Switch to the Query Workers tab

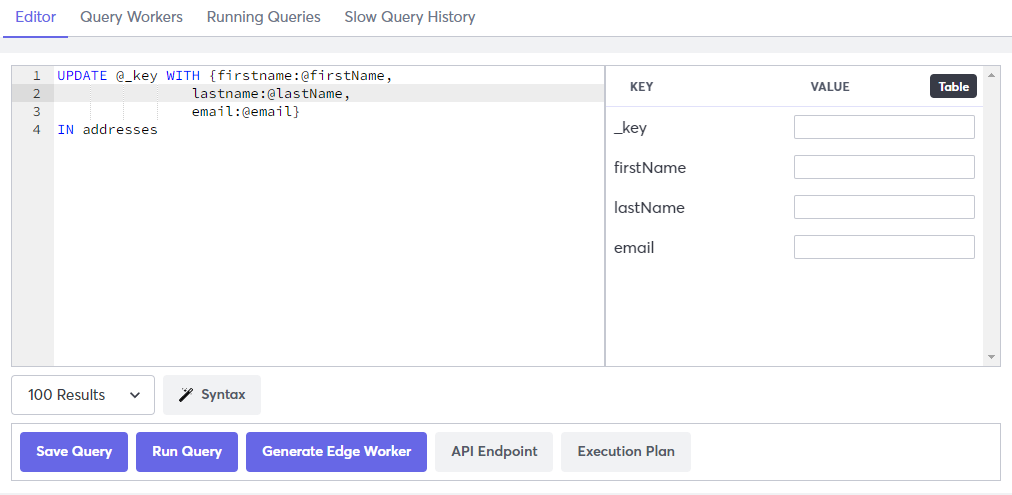click(x=131, y=17)
